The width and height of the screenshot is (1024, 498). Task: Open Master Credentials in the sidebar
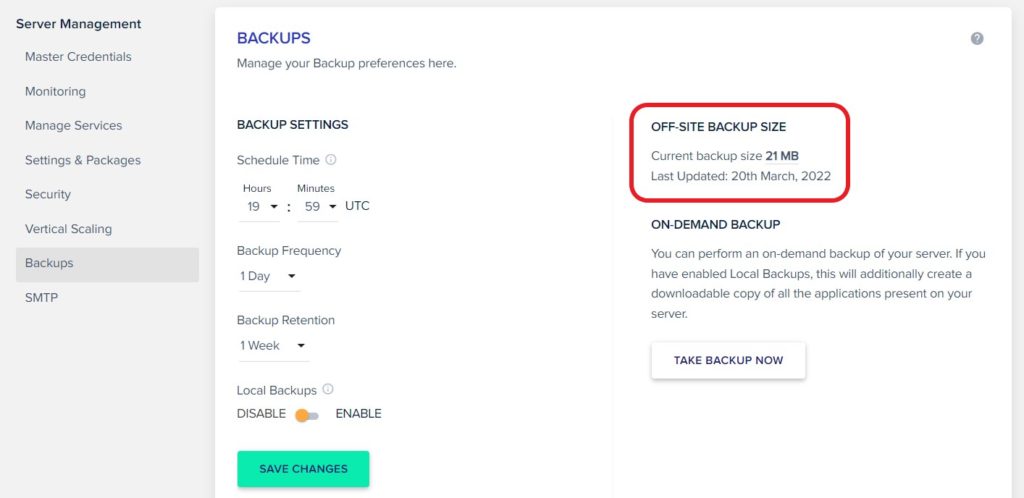click(78, 57)
